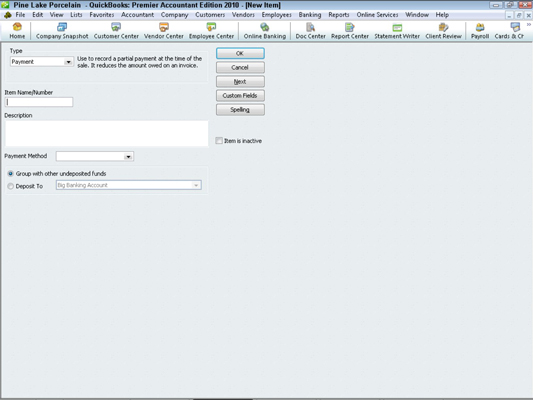Open the Doc Center icon
533x400 pixels.
310,31
